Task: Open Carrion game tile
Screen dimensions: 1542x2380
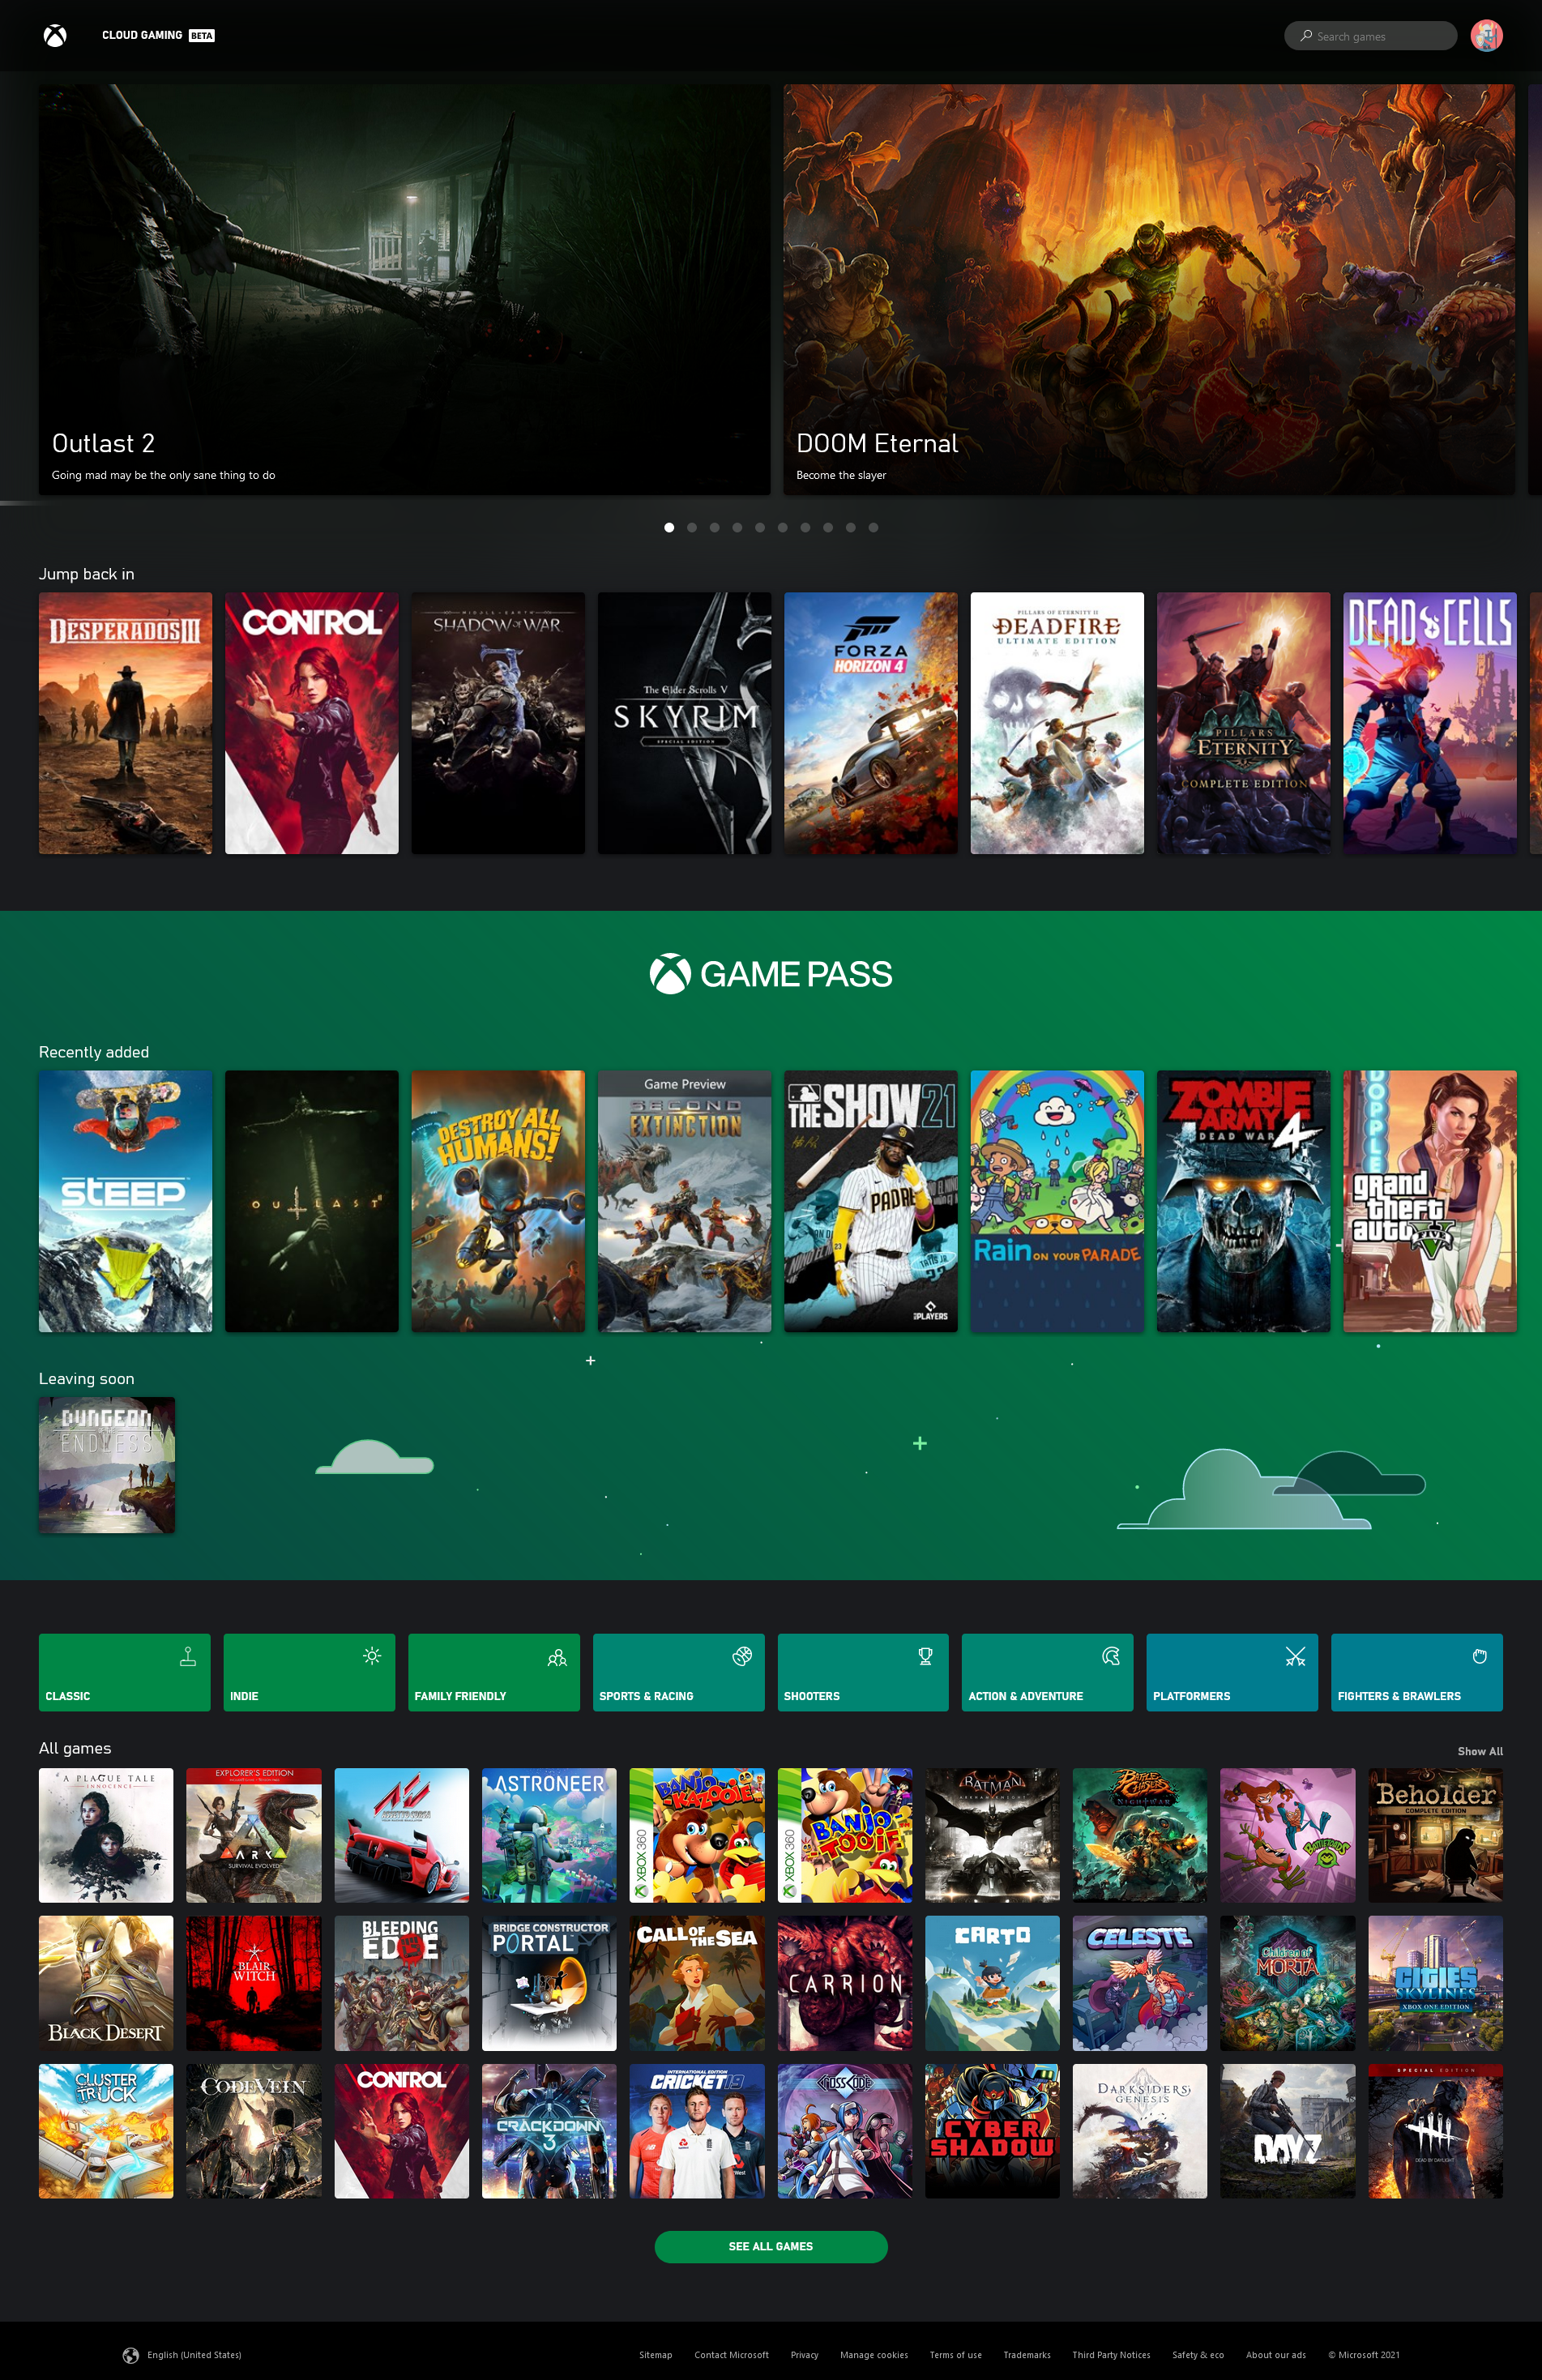Action: point(845,1983)
